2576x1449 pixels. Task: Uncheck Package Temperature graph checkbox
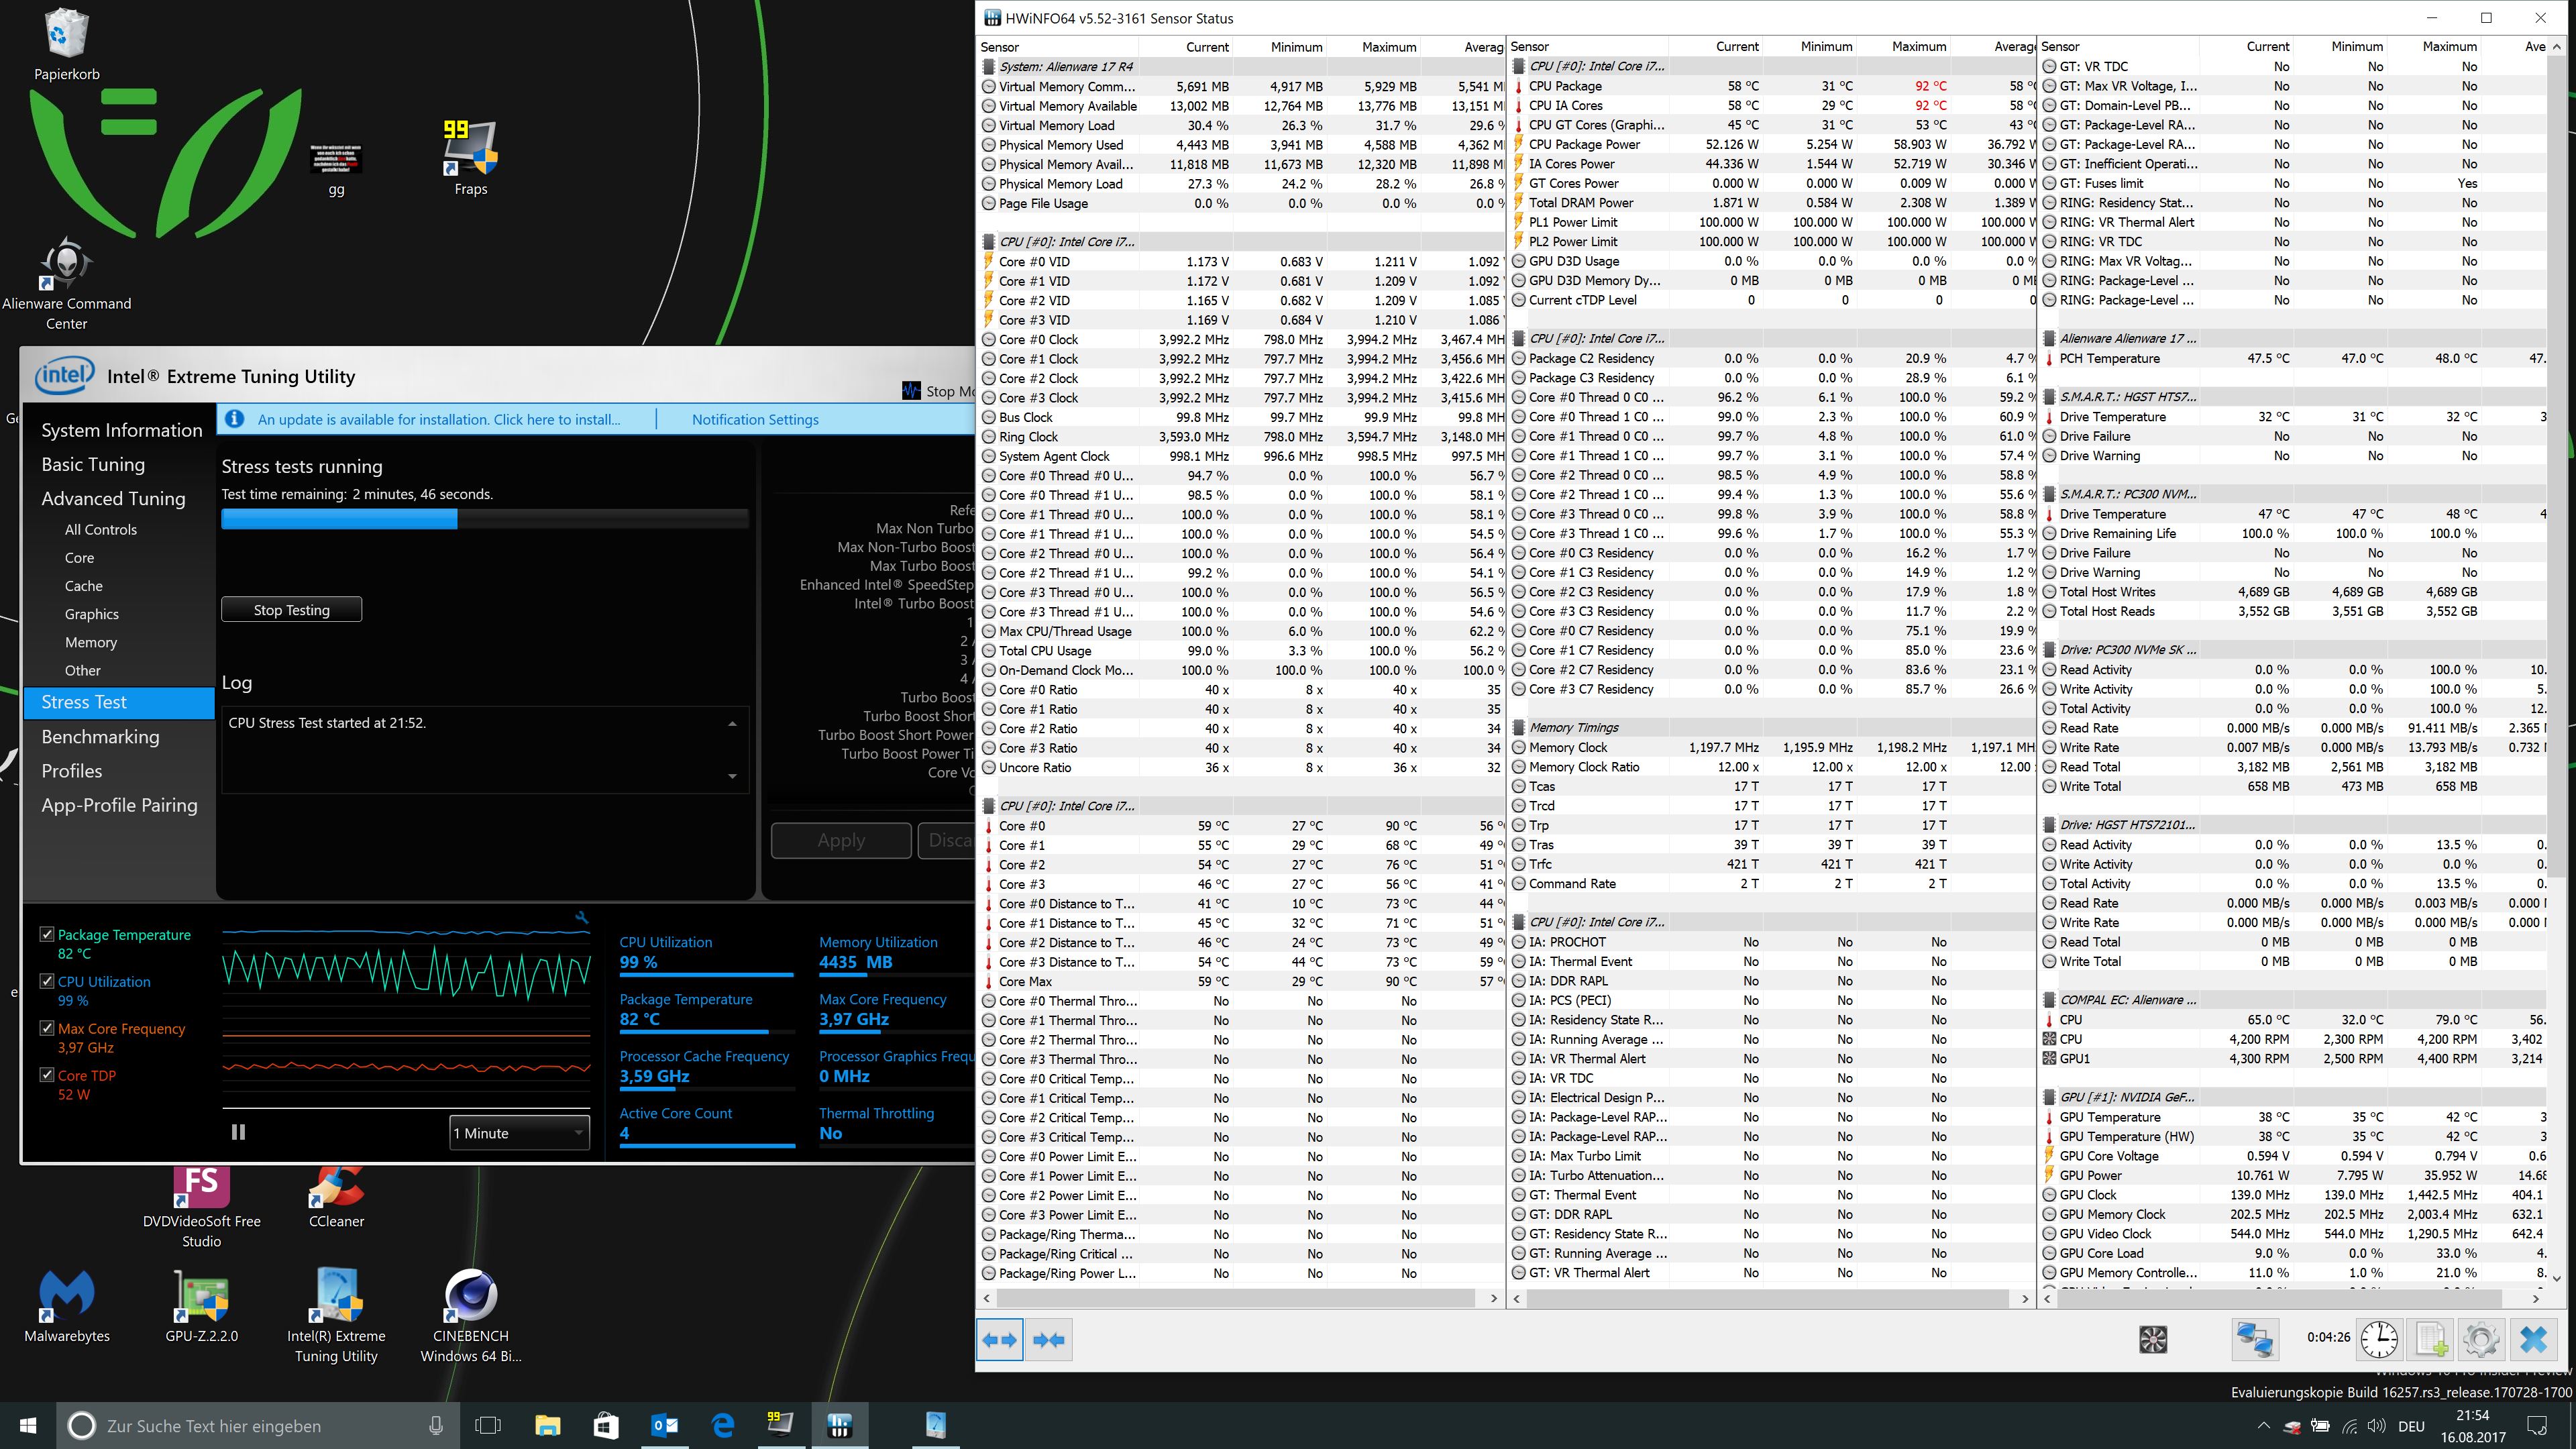(46, 934)
